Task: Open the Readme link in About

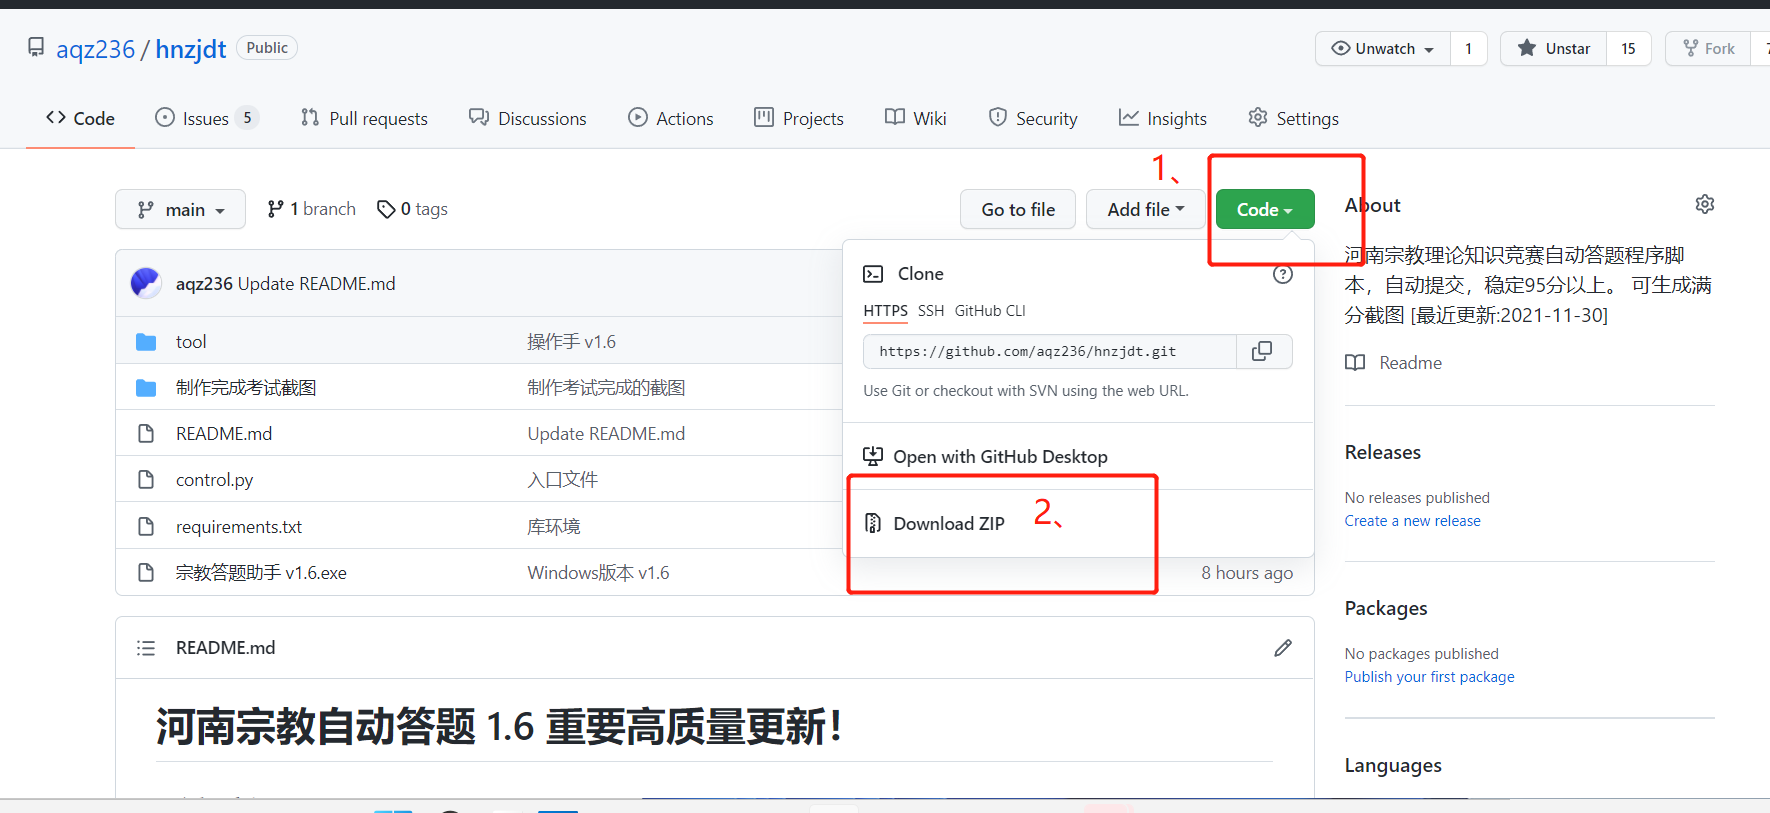Action: [x=1394, y=363]
